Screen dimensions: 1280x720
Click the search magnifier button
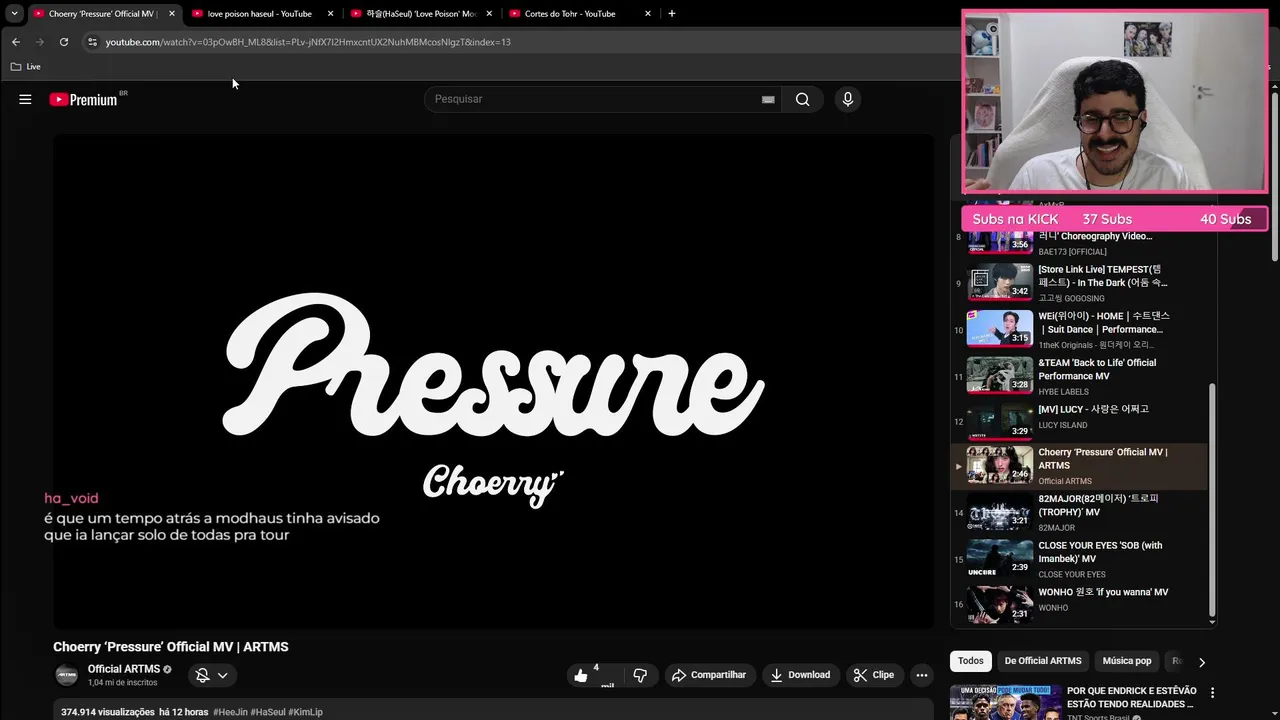[x=802, y=99]
